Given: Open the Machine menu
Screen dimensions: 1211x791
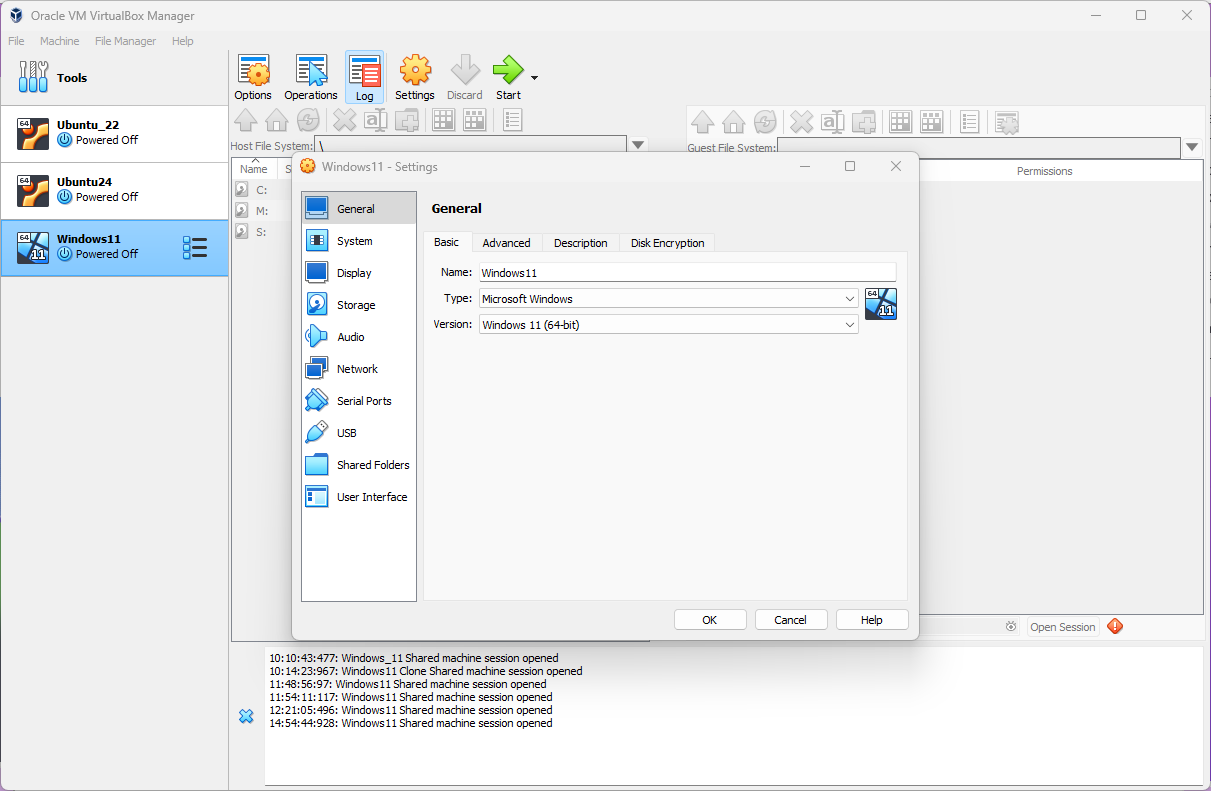Looking at the screenshot, I should click(60, 41).
